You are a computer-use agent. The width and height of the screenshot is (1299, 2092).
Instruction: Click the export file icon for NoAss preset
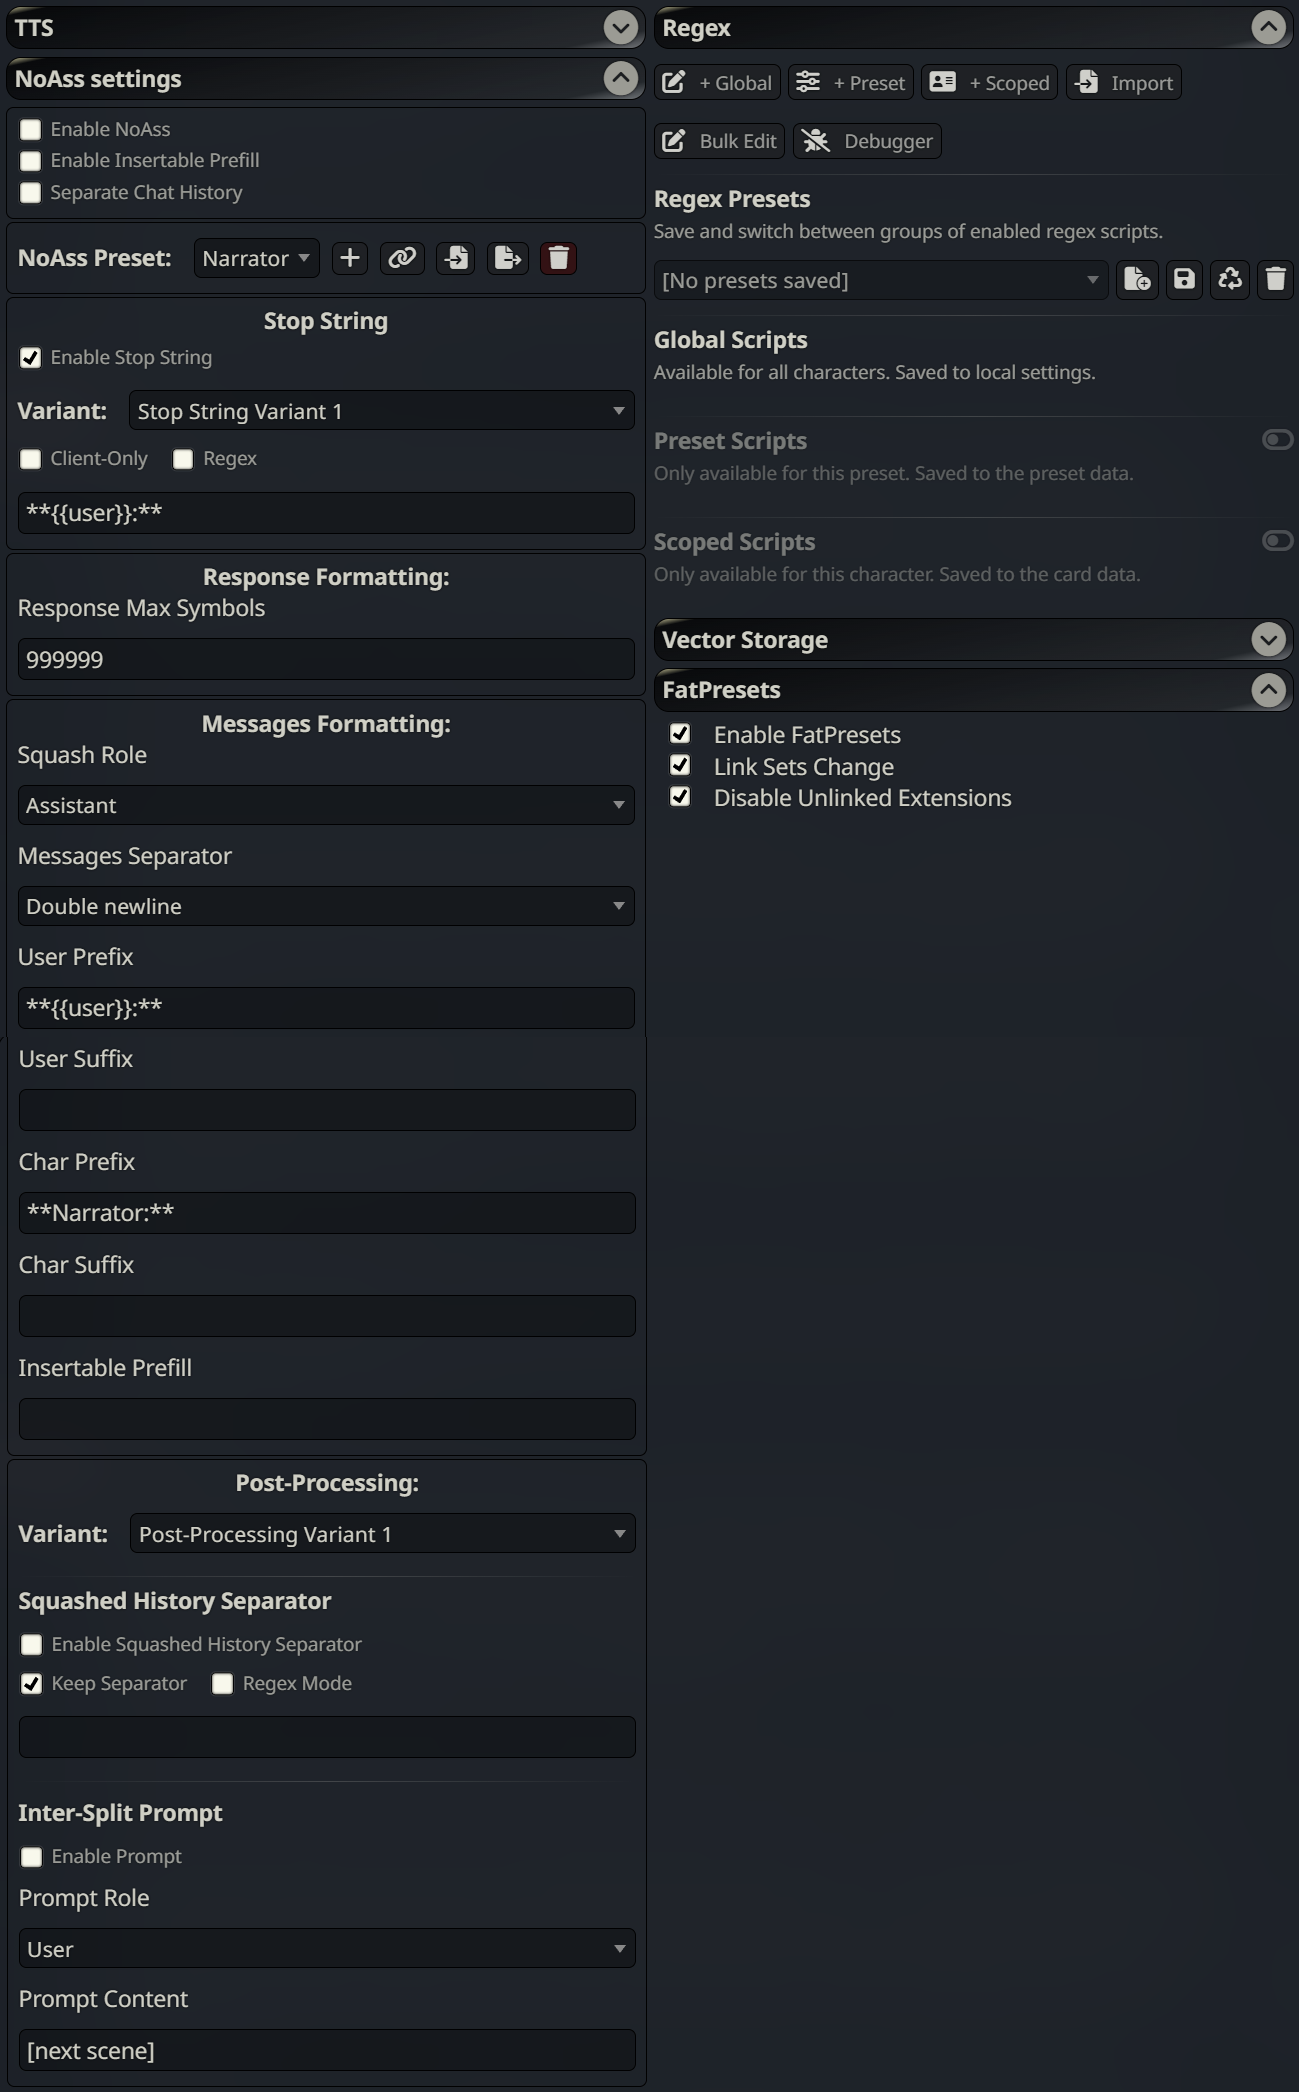click(508, 258)
